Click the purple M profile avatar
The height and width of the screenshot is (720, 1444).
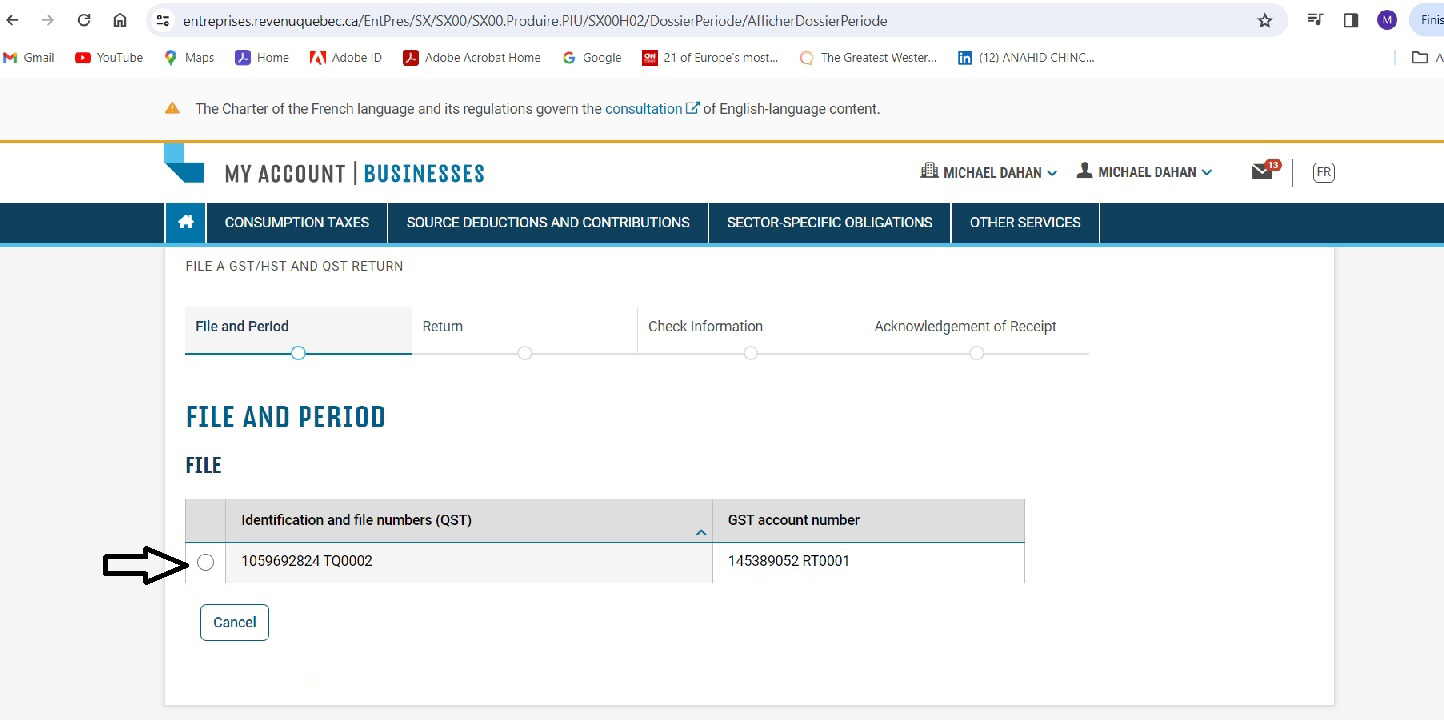pyautogui.click(x=1386, y=20)
